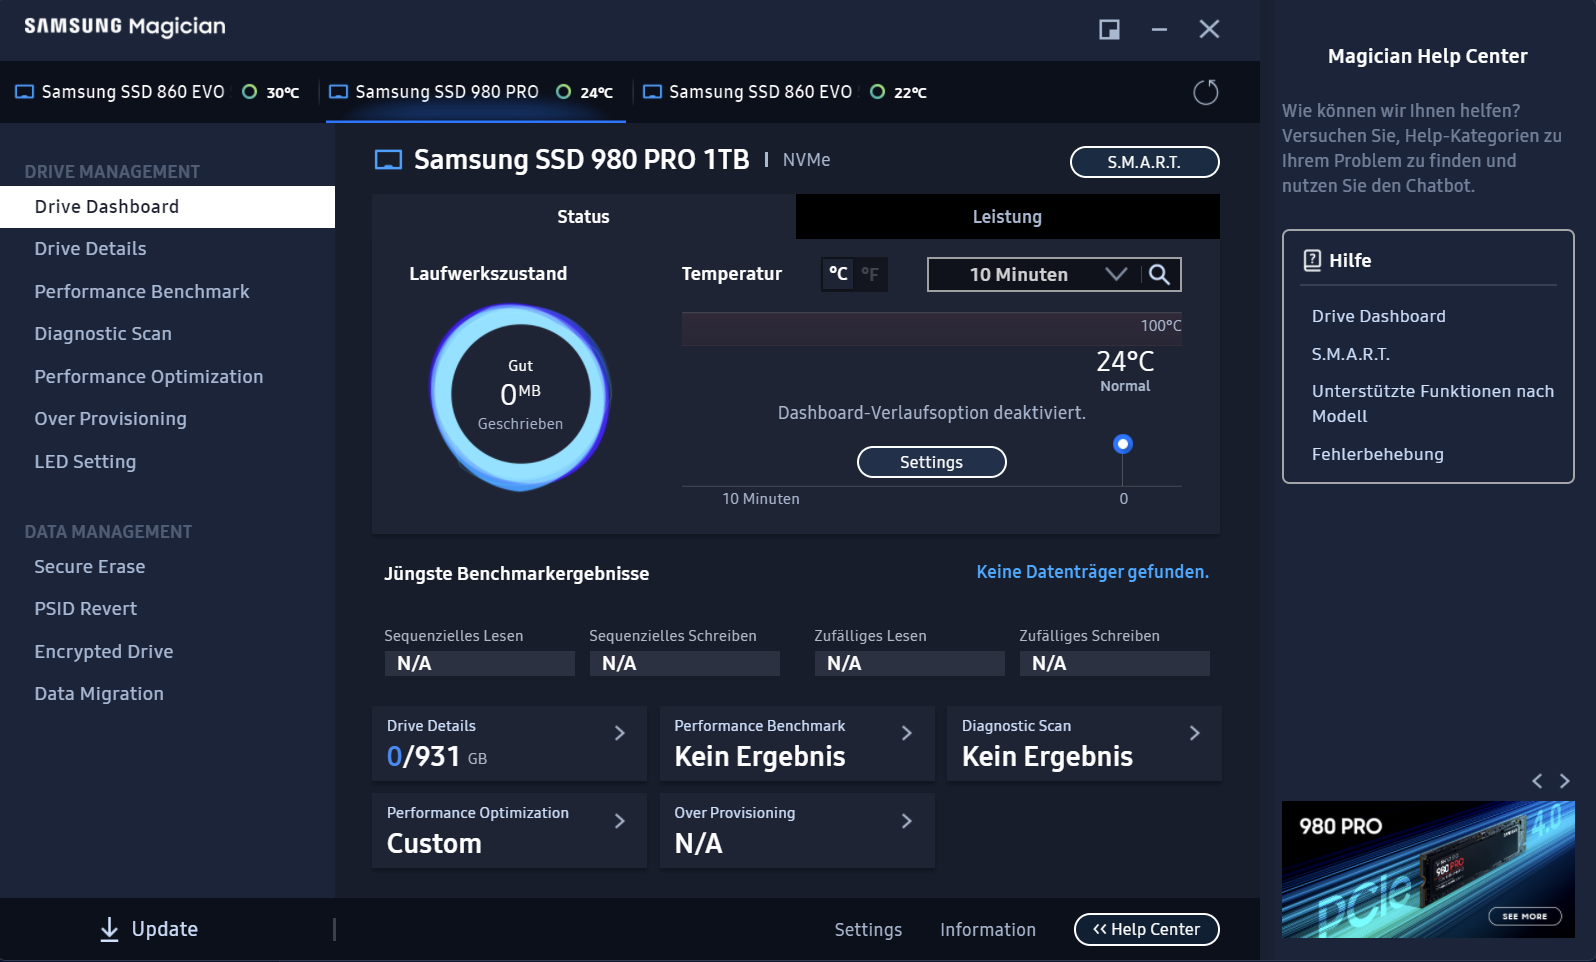
Task: Open Data Migration in sidebar
Action: 167,694
